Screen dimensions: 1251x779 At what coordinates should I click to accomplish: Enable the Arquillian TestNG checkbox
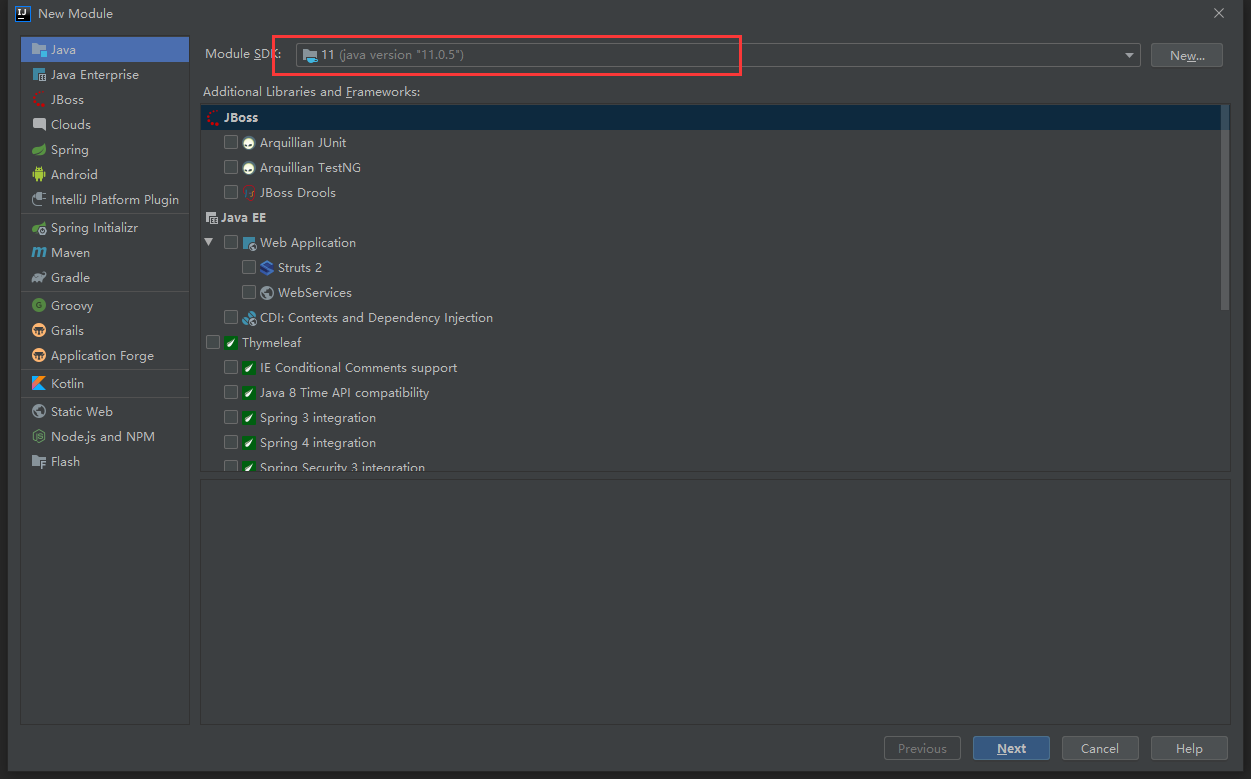(x=231, y=167)
